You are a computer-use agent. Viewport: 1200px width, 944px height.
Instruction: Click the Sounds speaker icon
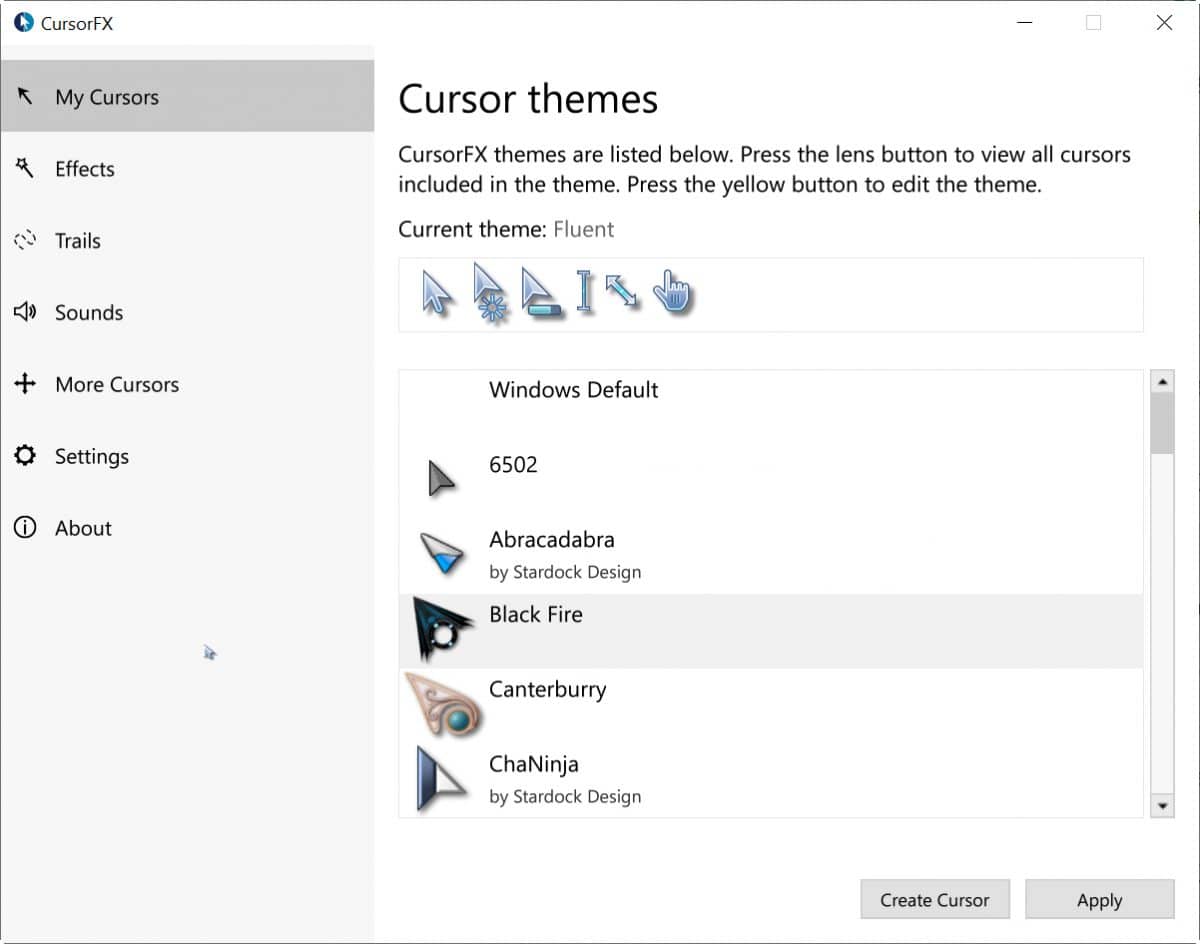[x=25, y=312]
